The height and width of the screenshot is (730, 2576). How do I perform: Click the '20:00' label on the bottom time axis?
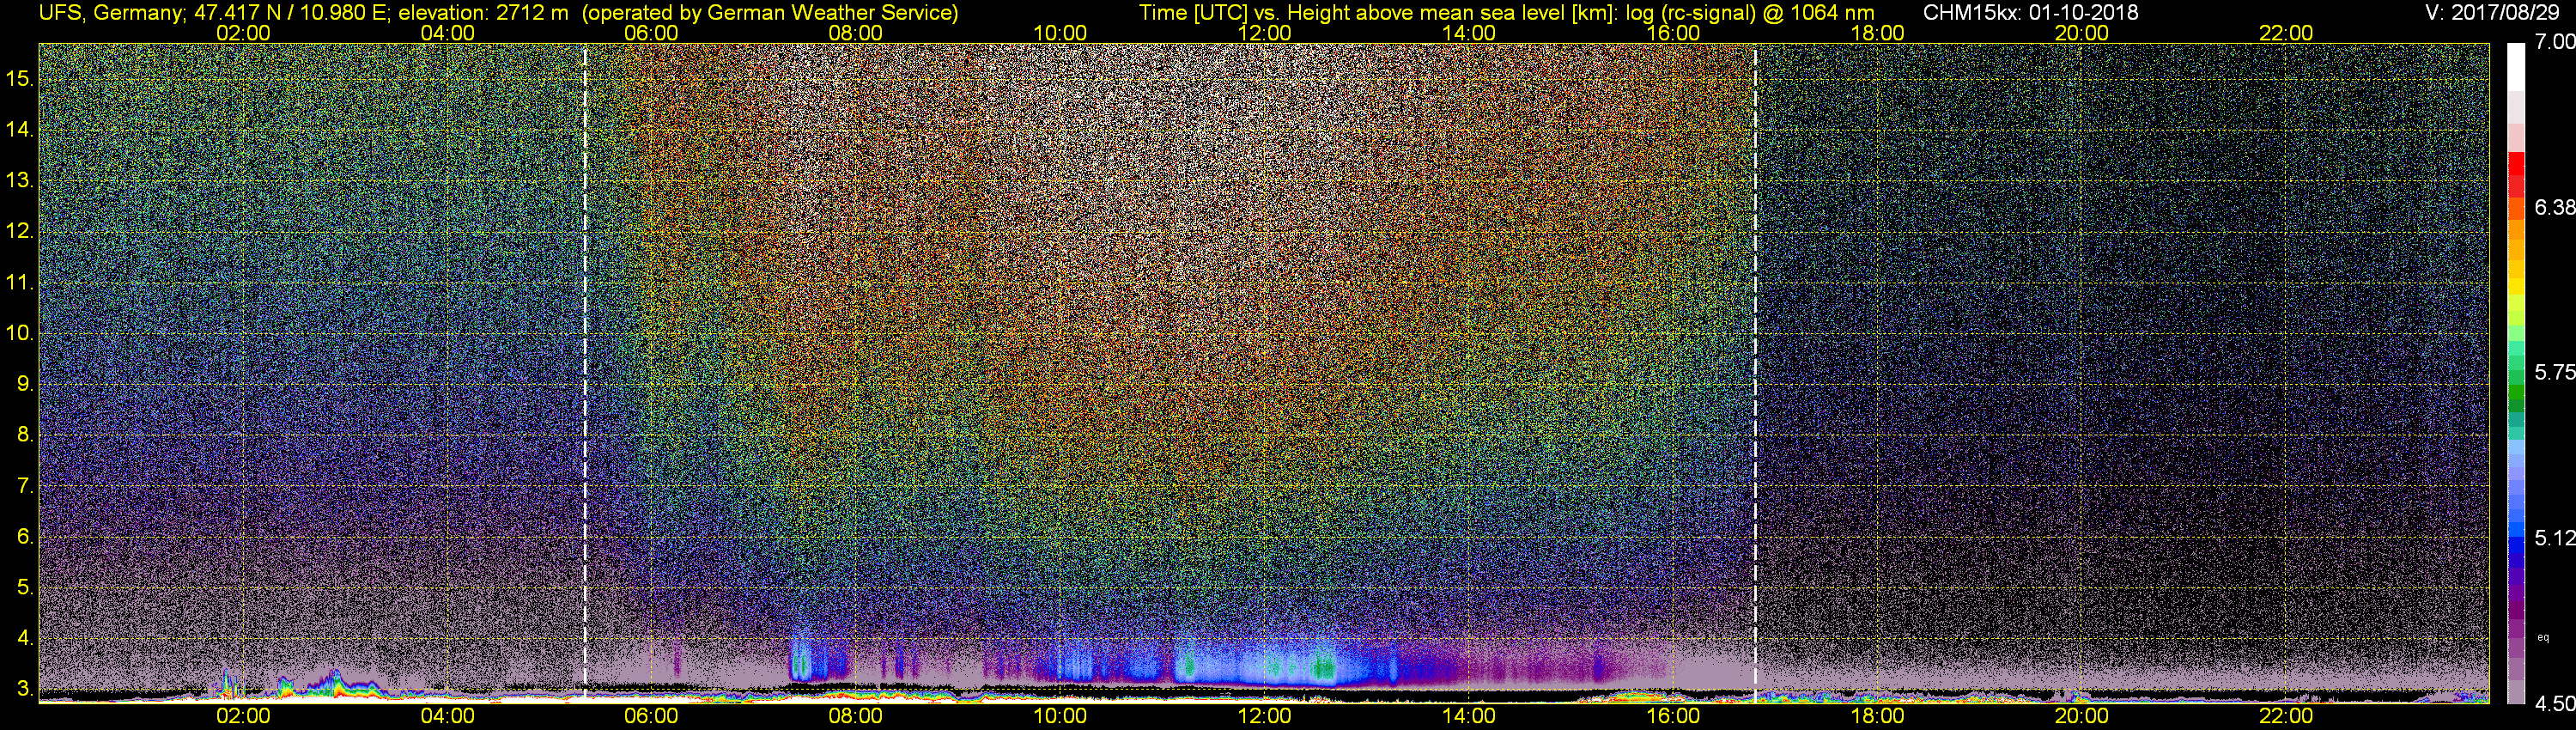2082,716
